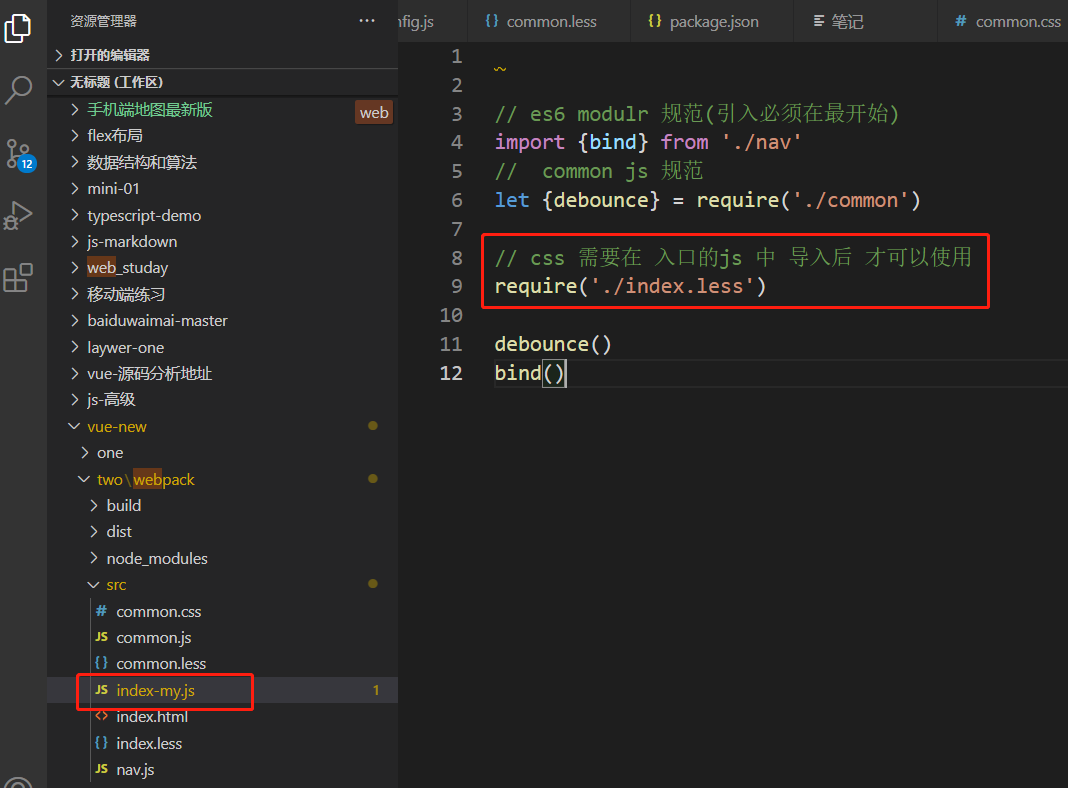1068x788 pixels.
Task: Switch to the partially hidden config.js tab
Action: pyautogui.click(x=432, y=21)
